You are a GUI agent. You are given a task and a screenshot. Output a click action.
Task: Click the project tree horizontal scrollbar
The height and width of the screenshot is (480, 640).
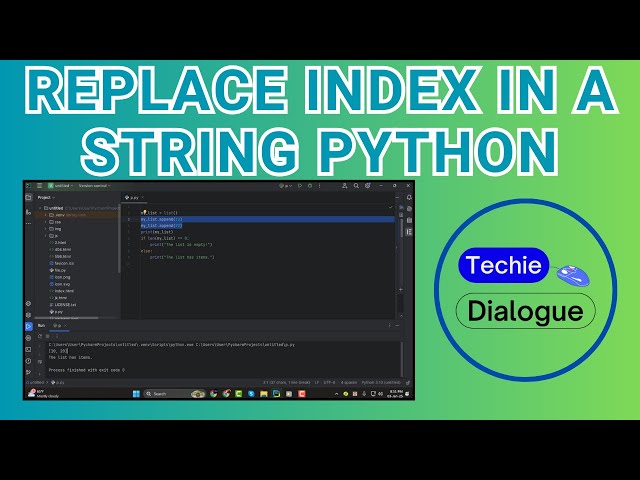pos(66,318)
